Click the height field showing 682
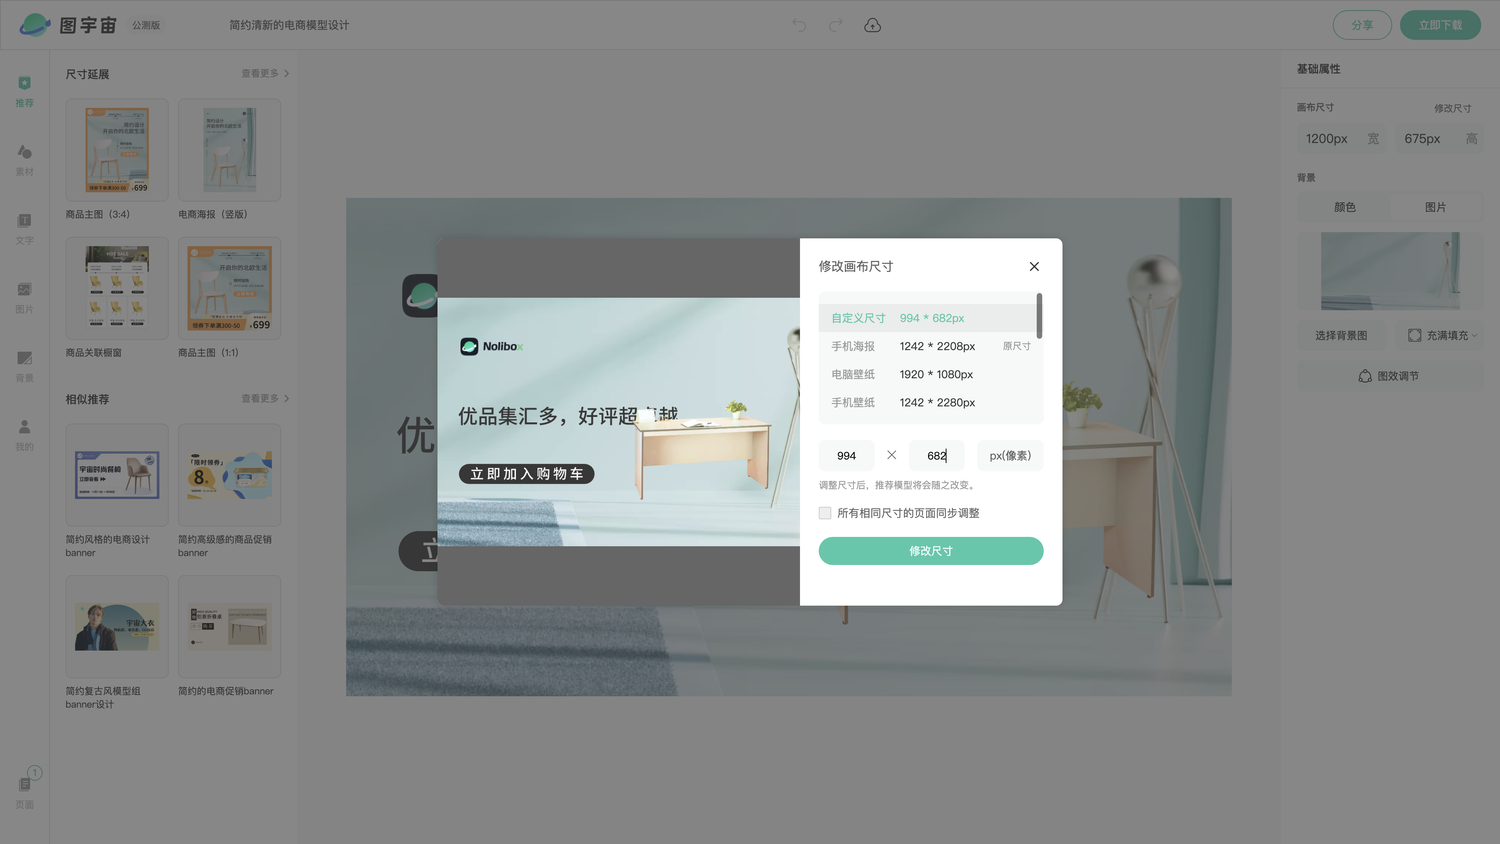This screenshot has width=1500, height=844. pyautogui.click(x=937, y=455)
